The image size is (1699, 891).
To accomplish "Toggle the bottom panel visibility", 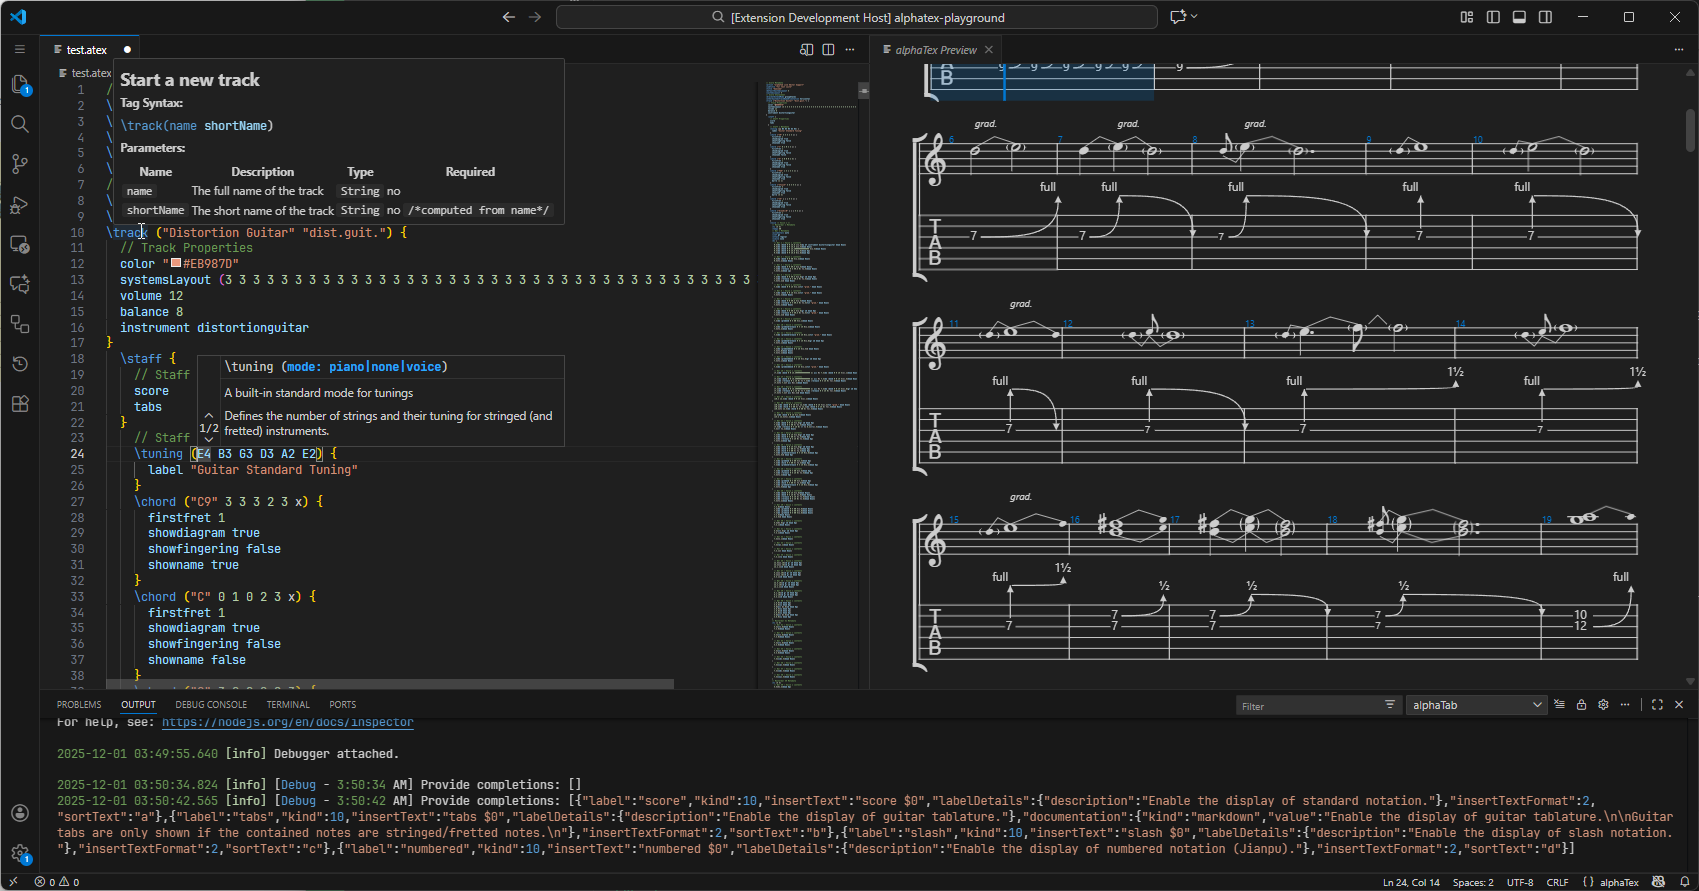I will 1519,17.
